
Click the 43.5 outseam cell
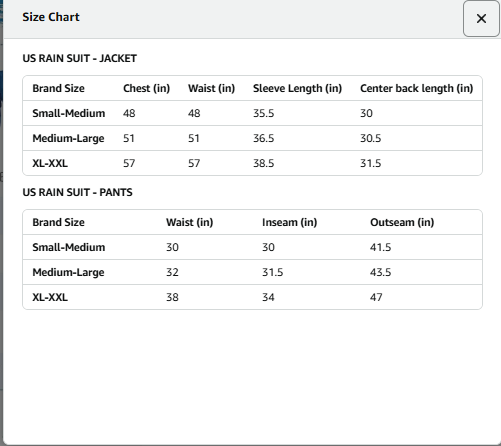(380, 272)
